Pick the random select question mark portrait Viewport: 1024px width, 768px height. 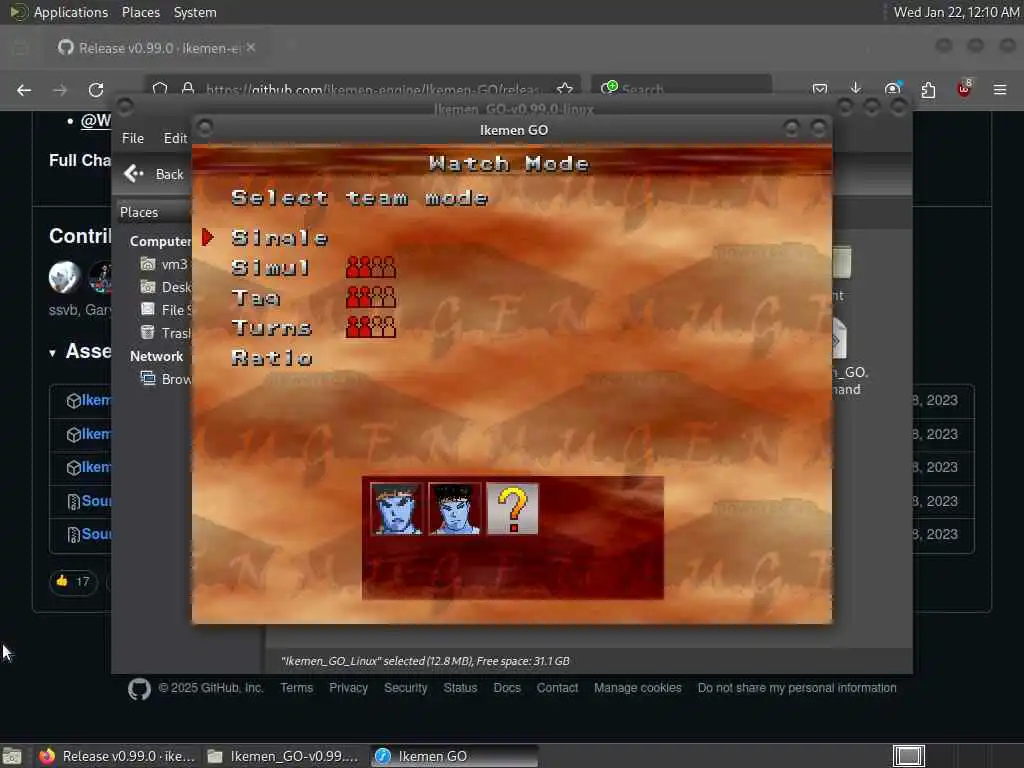[x=513, y=509]
